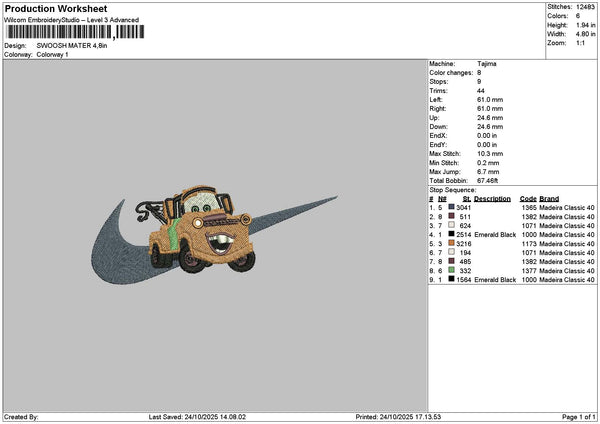This screenshot has width=600, height=424.
Task: Click the 'Brand' column header
Action: [x=549, y=199]
